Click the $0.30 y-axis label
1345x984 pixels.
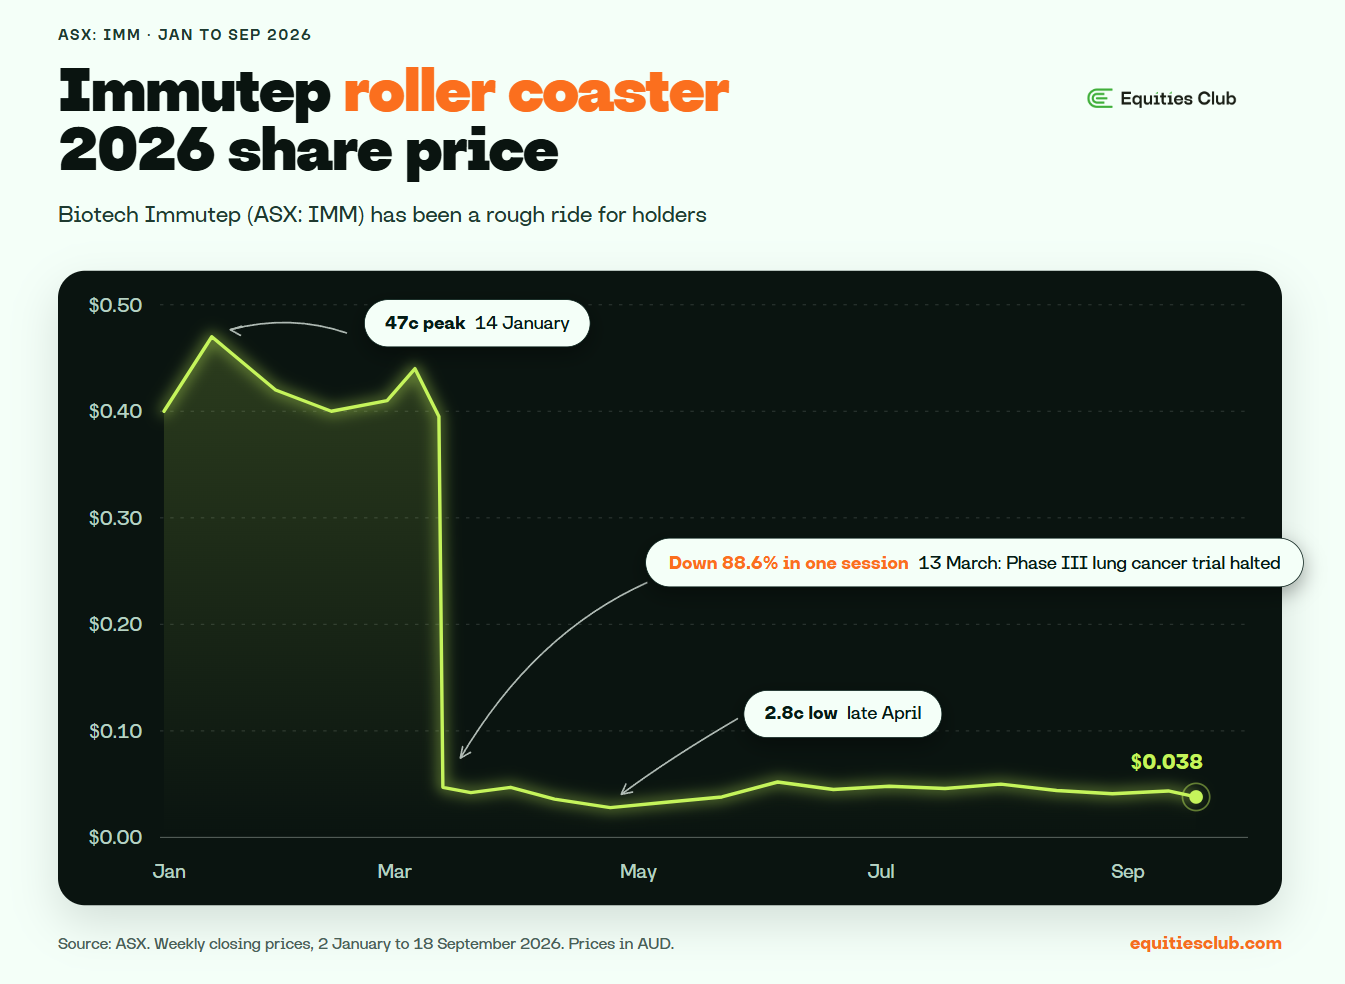[115, 518]
